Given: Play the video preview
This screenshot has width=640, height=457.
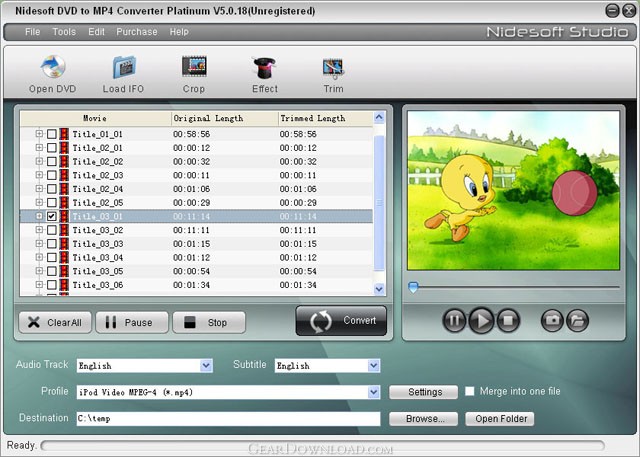Looking at the screenshot, I should pos(482,320).
